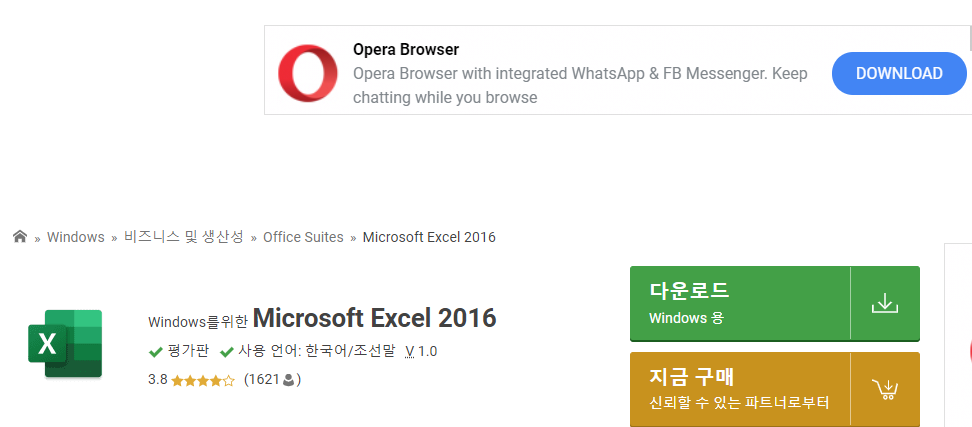Click the home icon in the breadcrumb
972x427 pixels.
(x=20, y=237)
